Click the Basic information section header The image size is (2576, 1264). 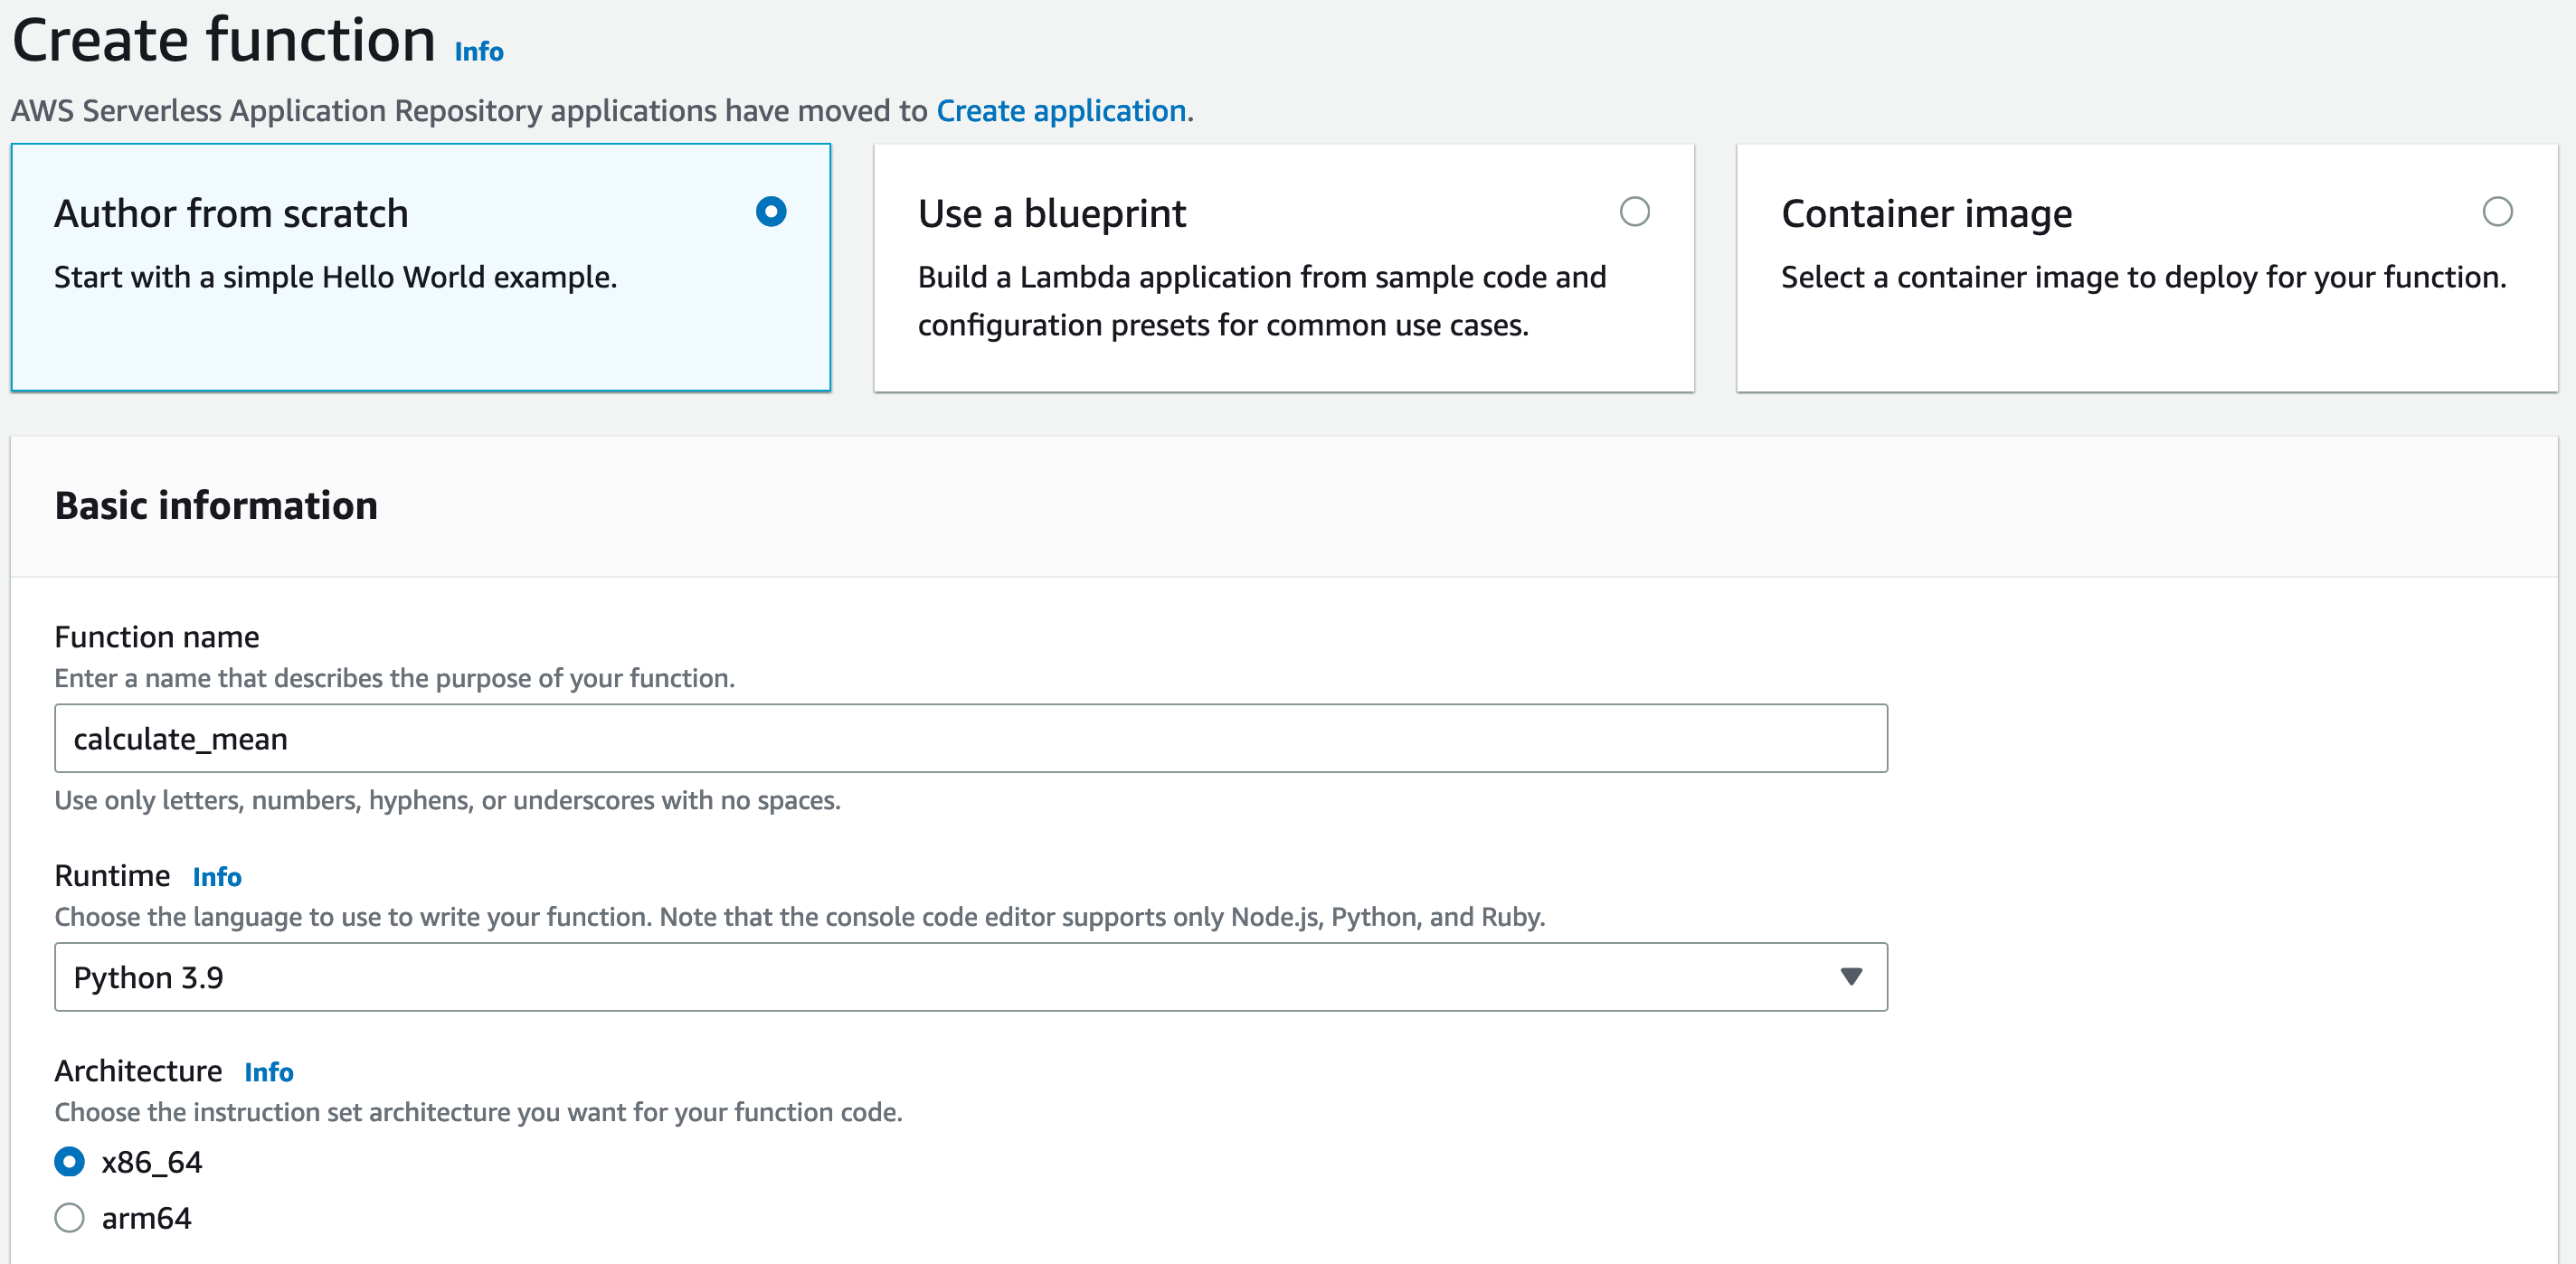point(216,505)
